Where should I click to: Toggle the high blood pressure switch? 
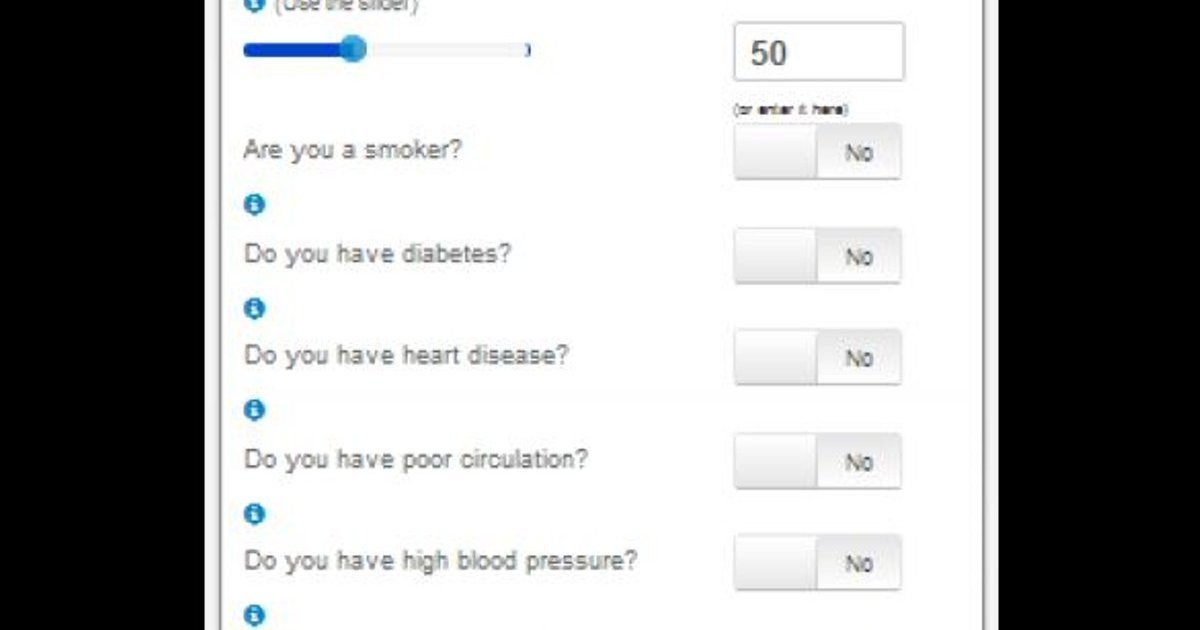pyautogui.click(x=817, y=563)
